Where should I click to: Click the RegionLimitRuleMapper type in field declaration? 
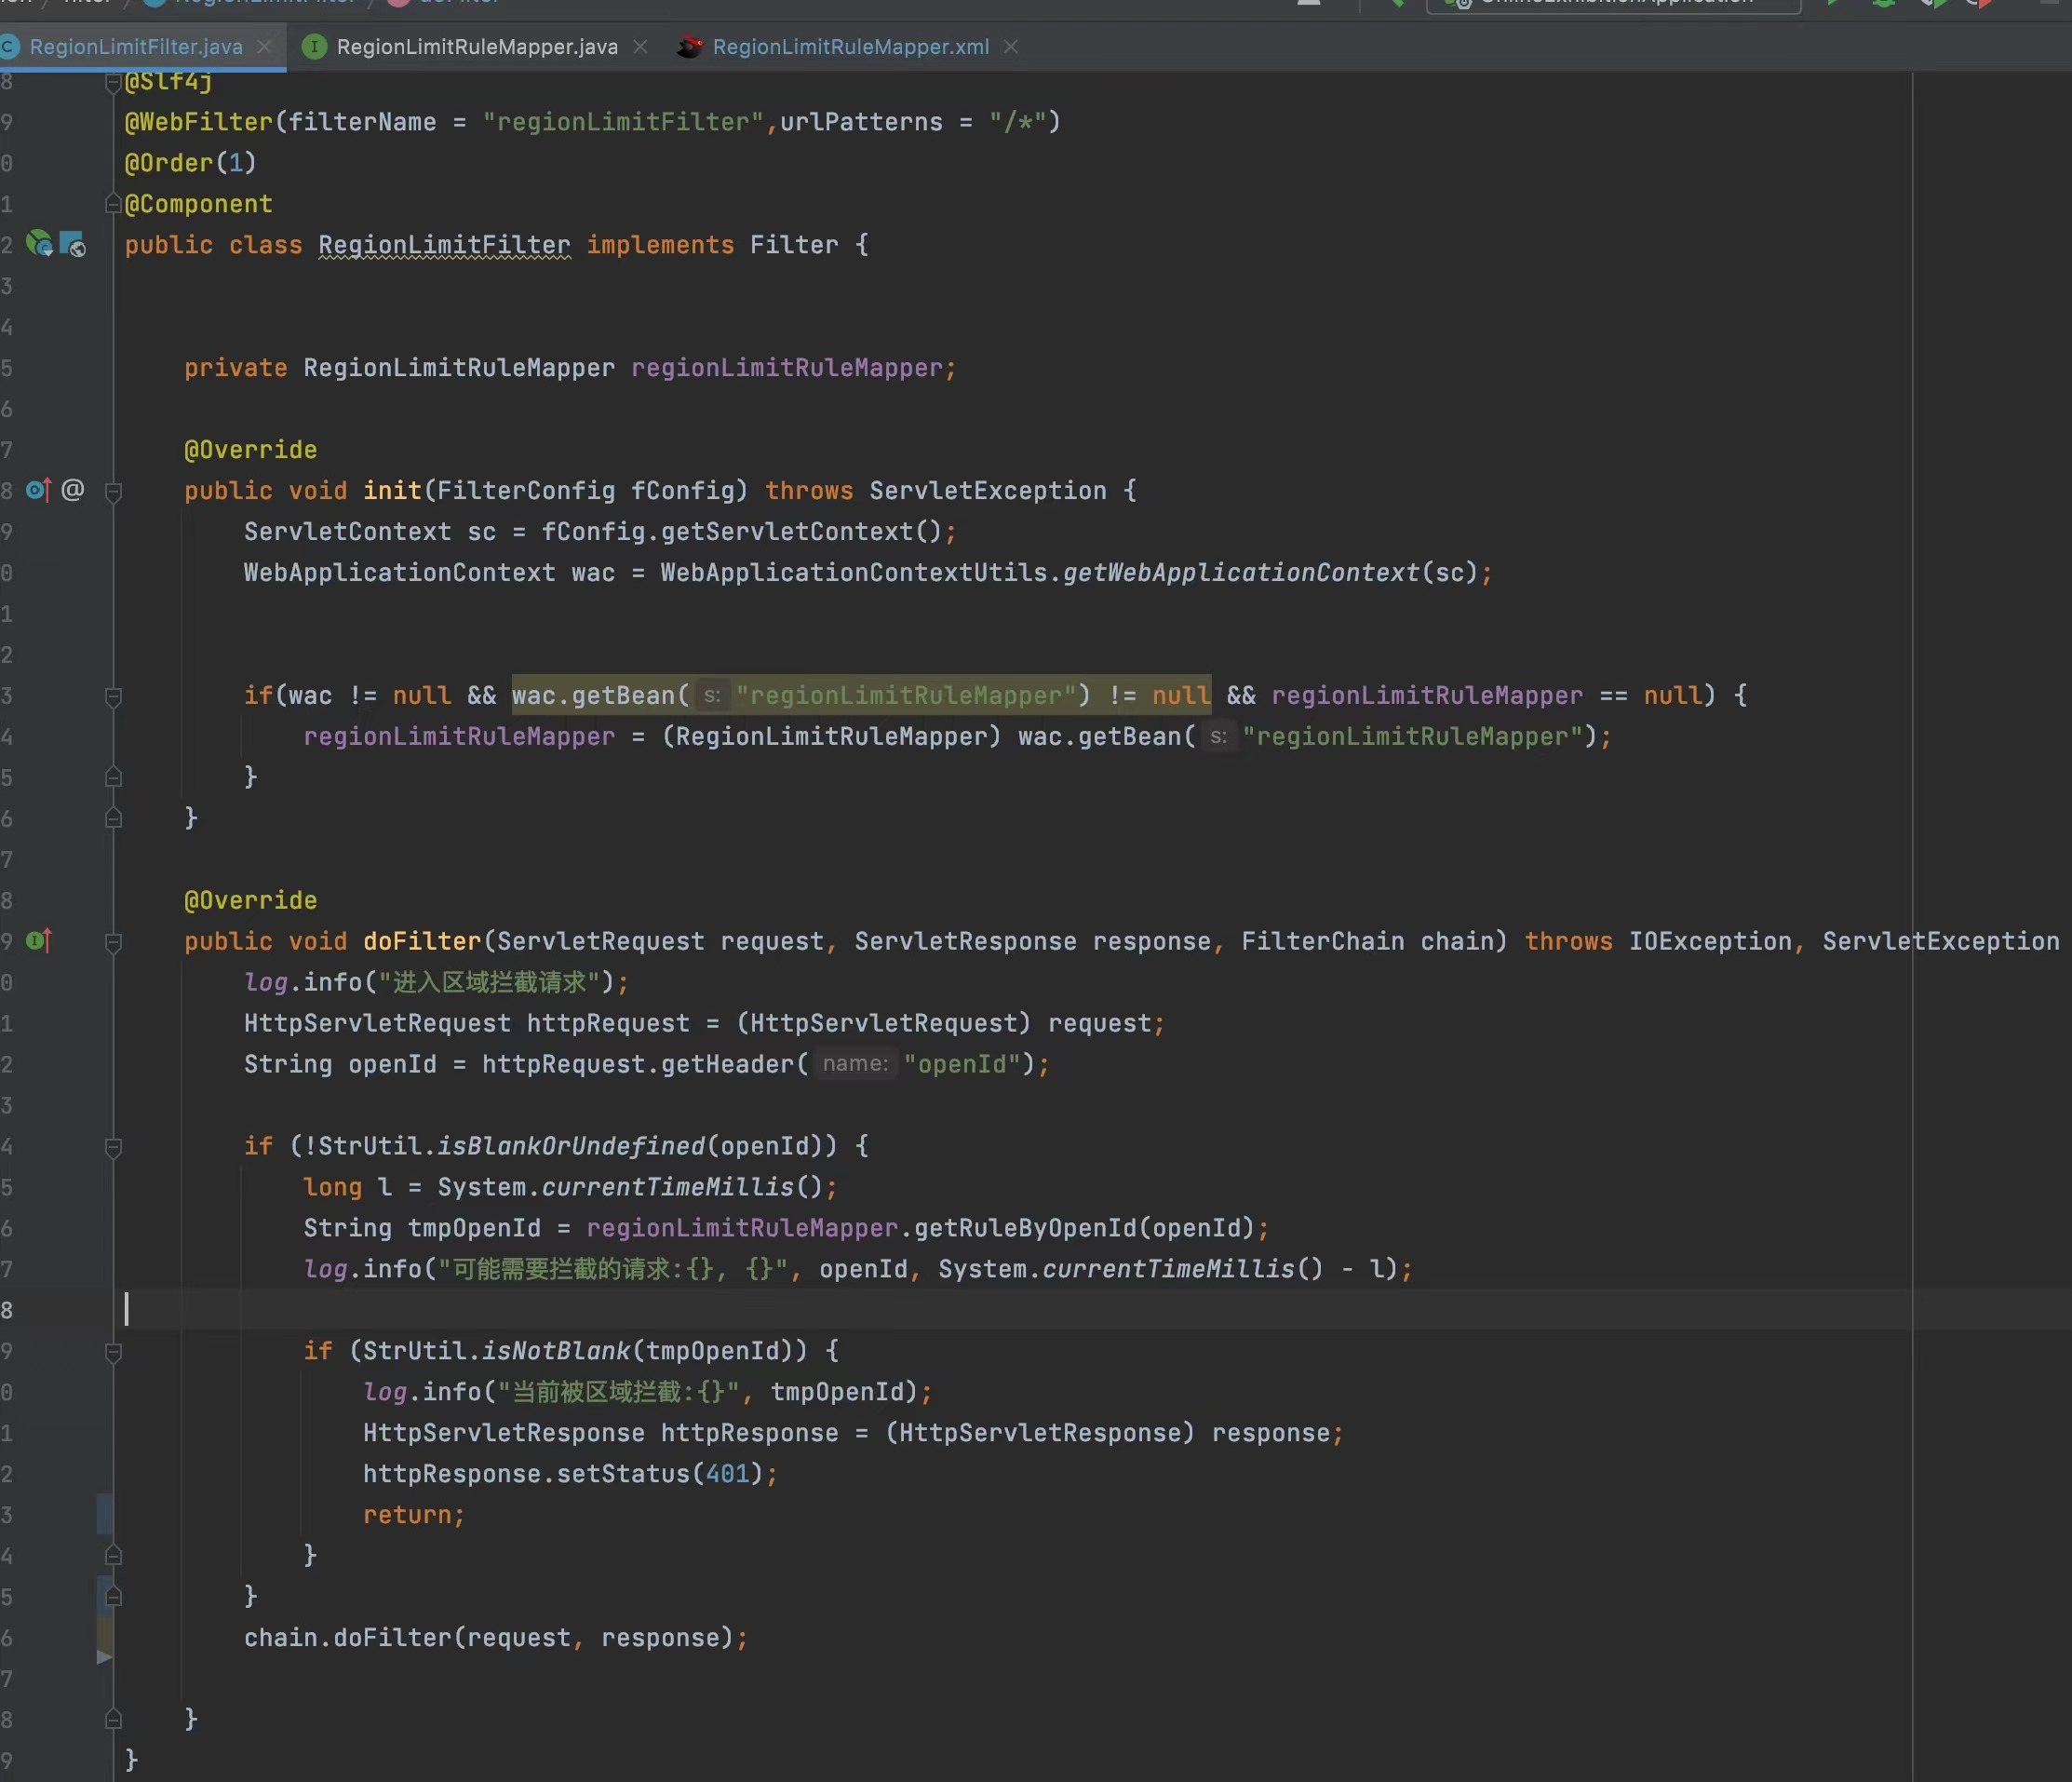pyautogui.click(x=458, y=368)
